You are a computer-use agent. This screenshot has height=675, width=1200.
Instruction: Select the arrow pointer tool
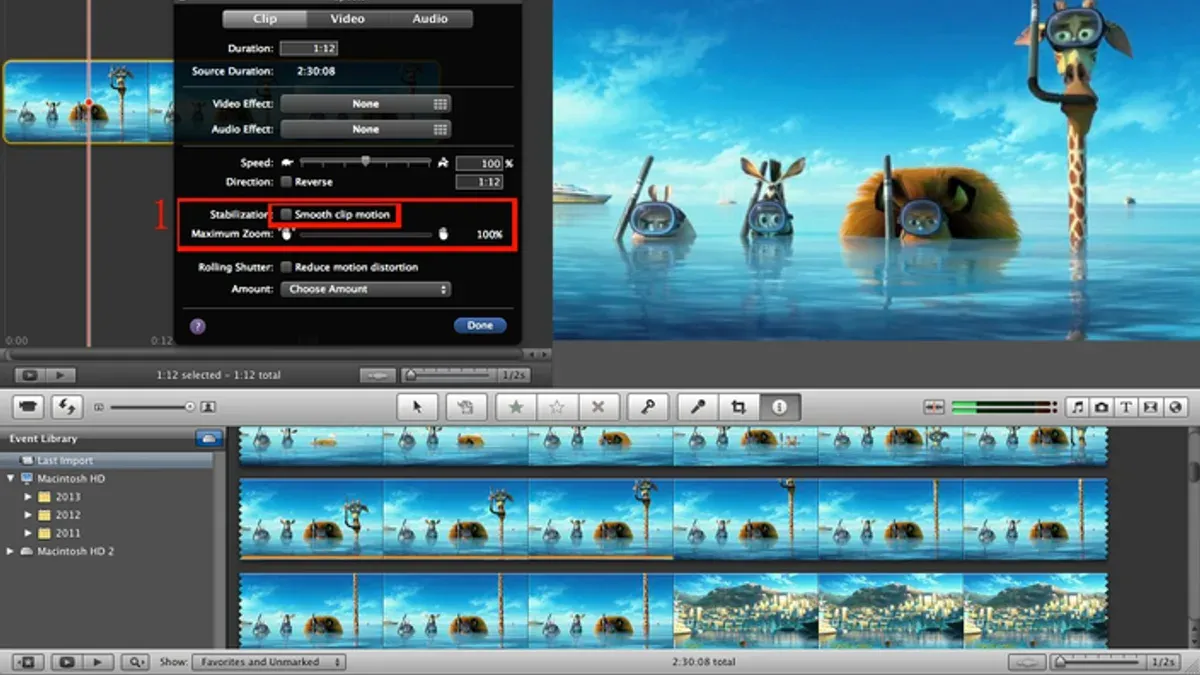coord(418,407)
